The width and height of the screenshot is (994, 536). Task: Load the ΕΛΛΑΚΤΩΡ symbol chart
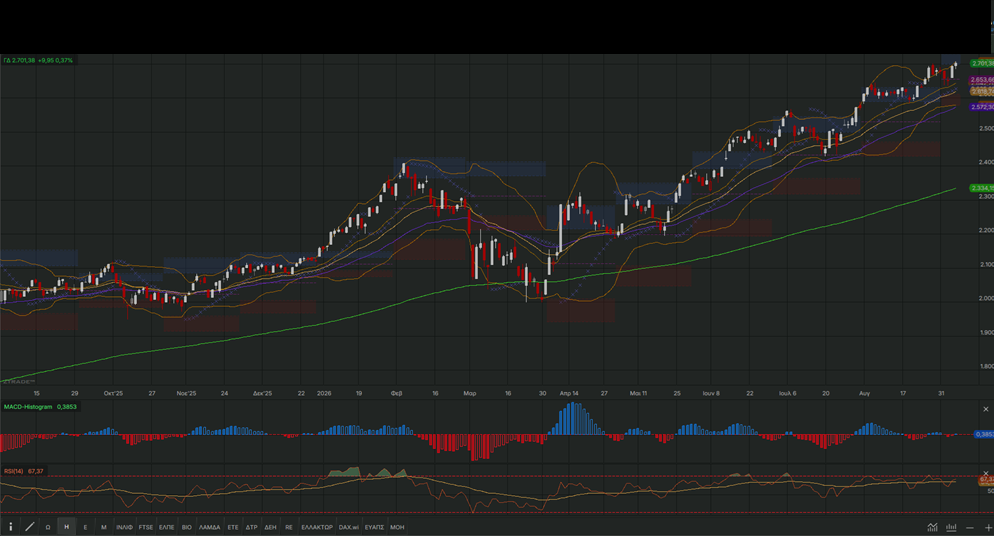pos(317,527)
